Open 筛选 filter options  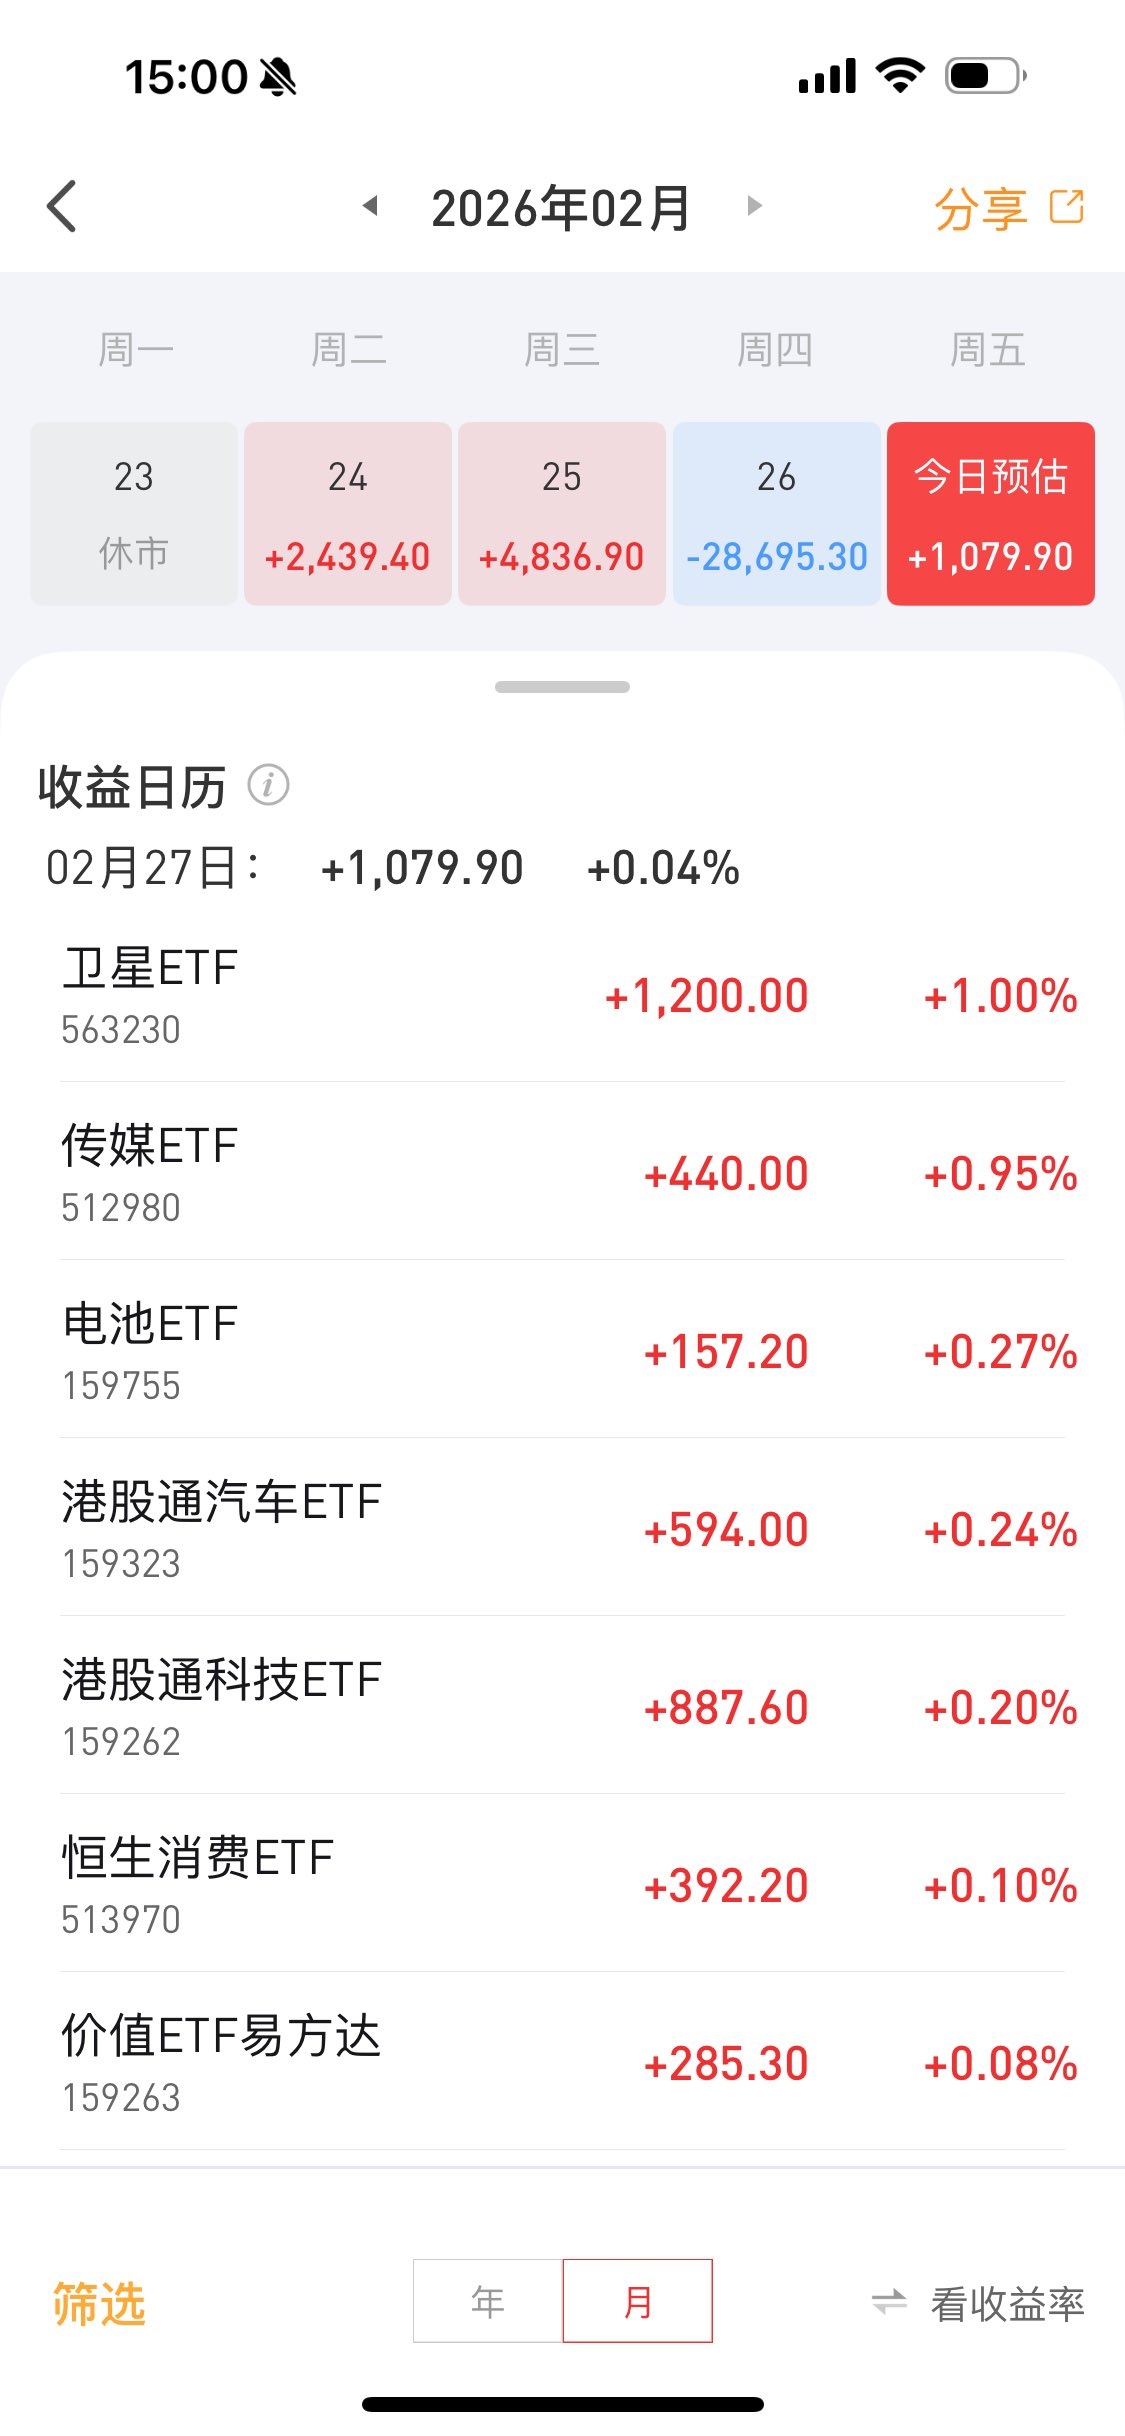click(x=99, y=2304)
